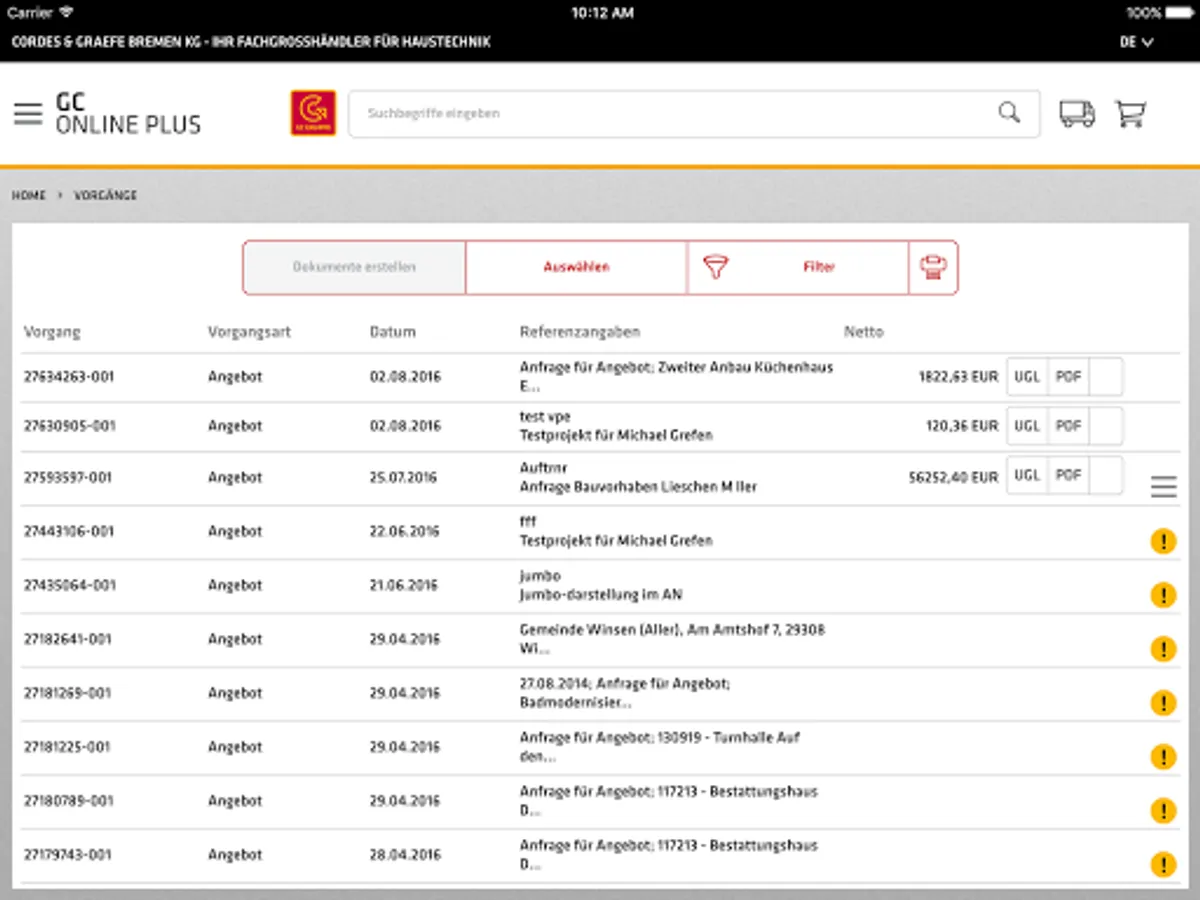Open row menu icon for 27593597-001
This screenshot has height=900, width=1200.
pyautogui.click(x=1163, y=487)
